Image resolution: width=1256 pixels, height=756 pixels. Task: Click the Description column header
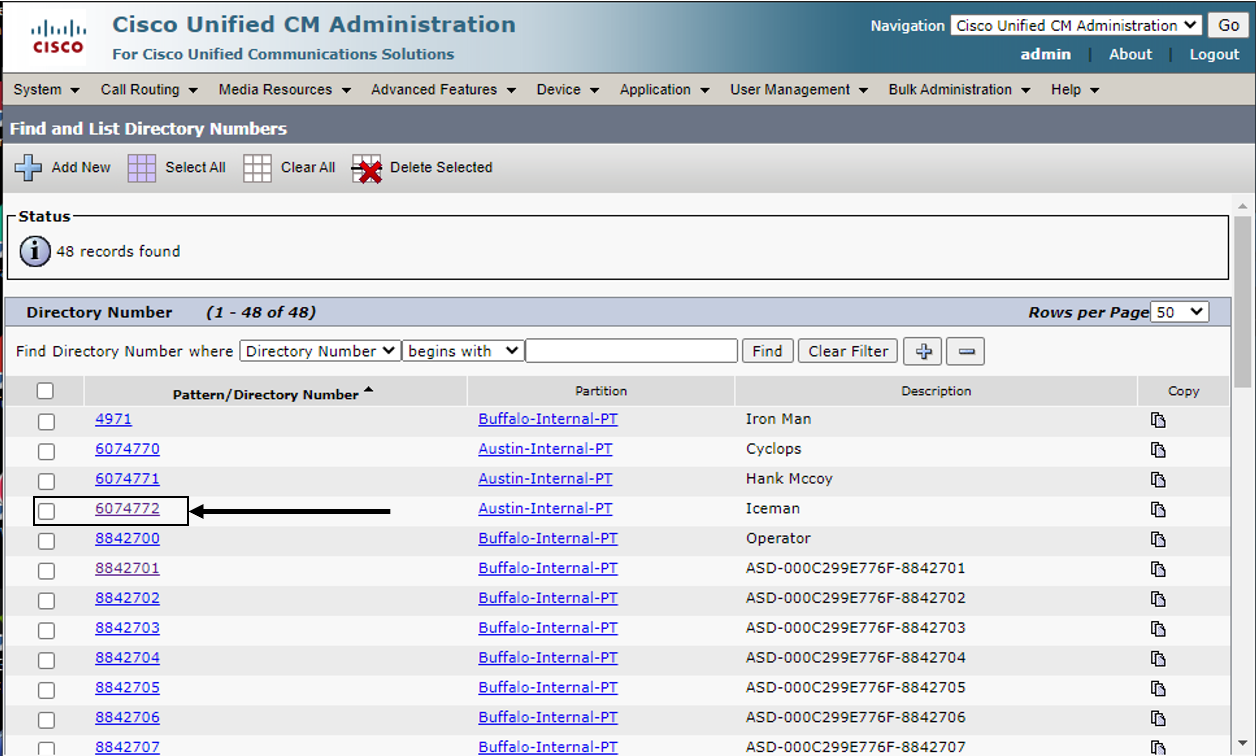click(x=936, y=391)
